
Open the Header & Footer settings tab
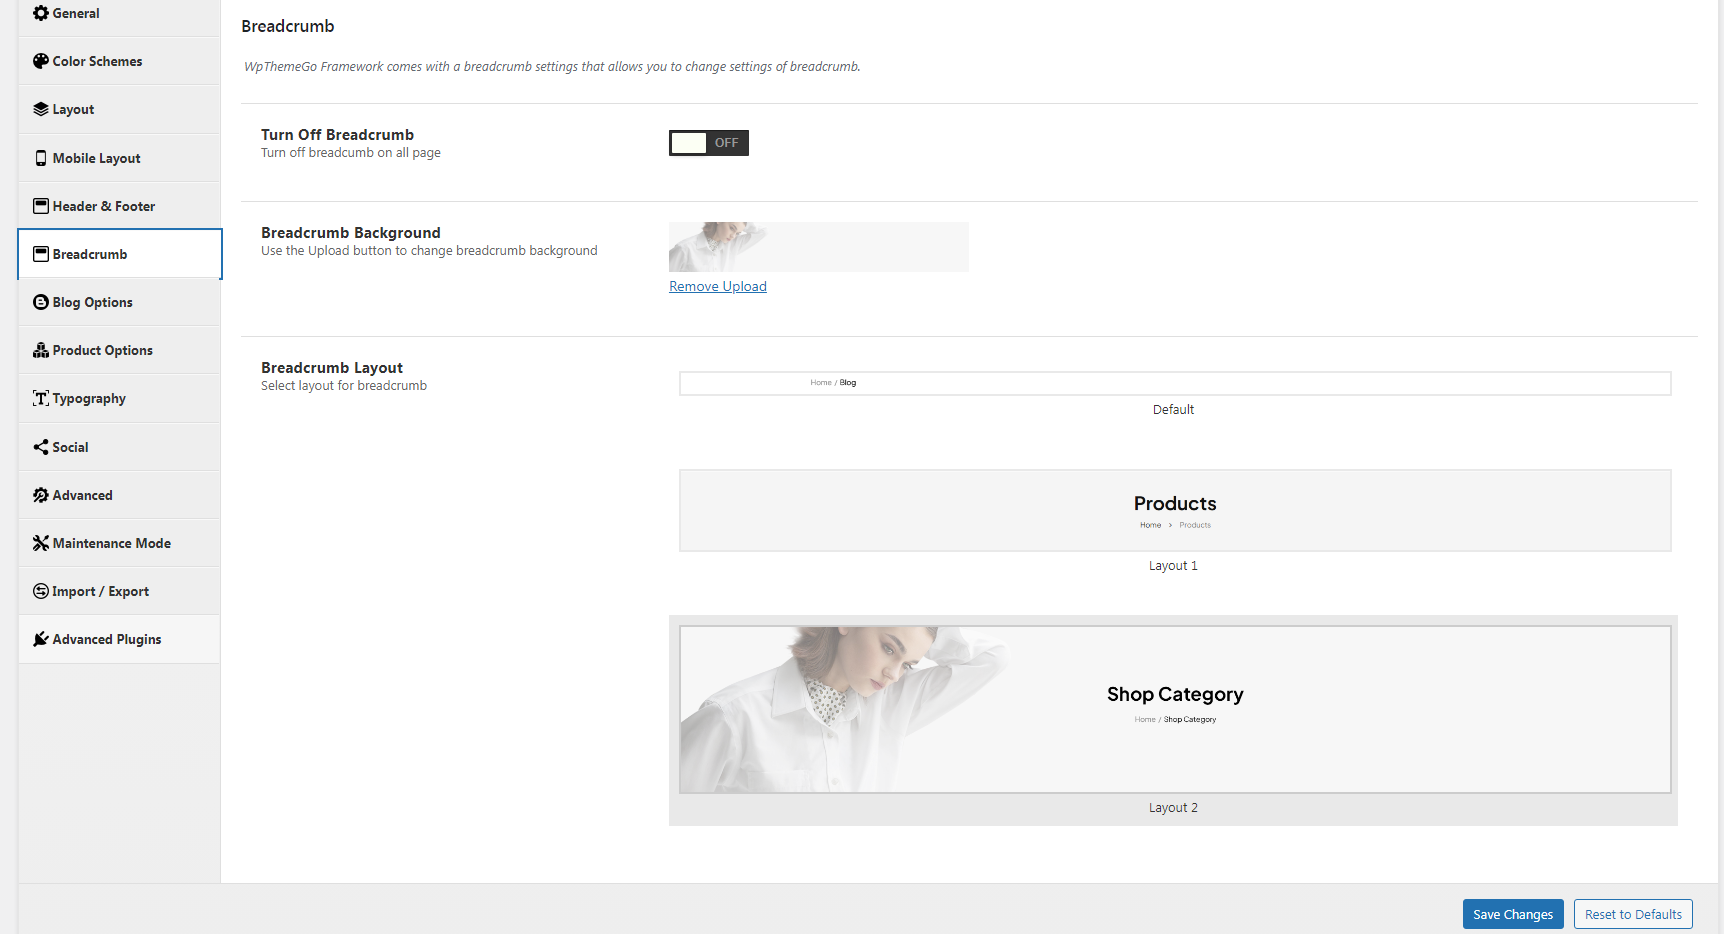[x=104, y=206]
